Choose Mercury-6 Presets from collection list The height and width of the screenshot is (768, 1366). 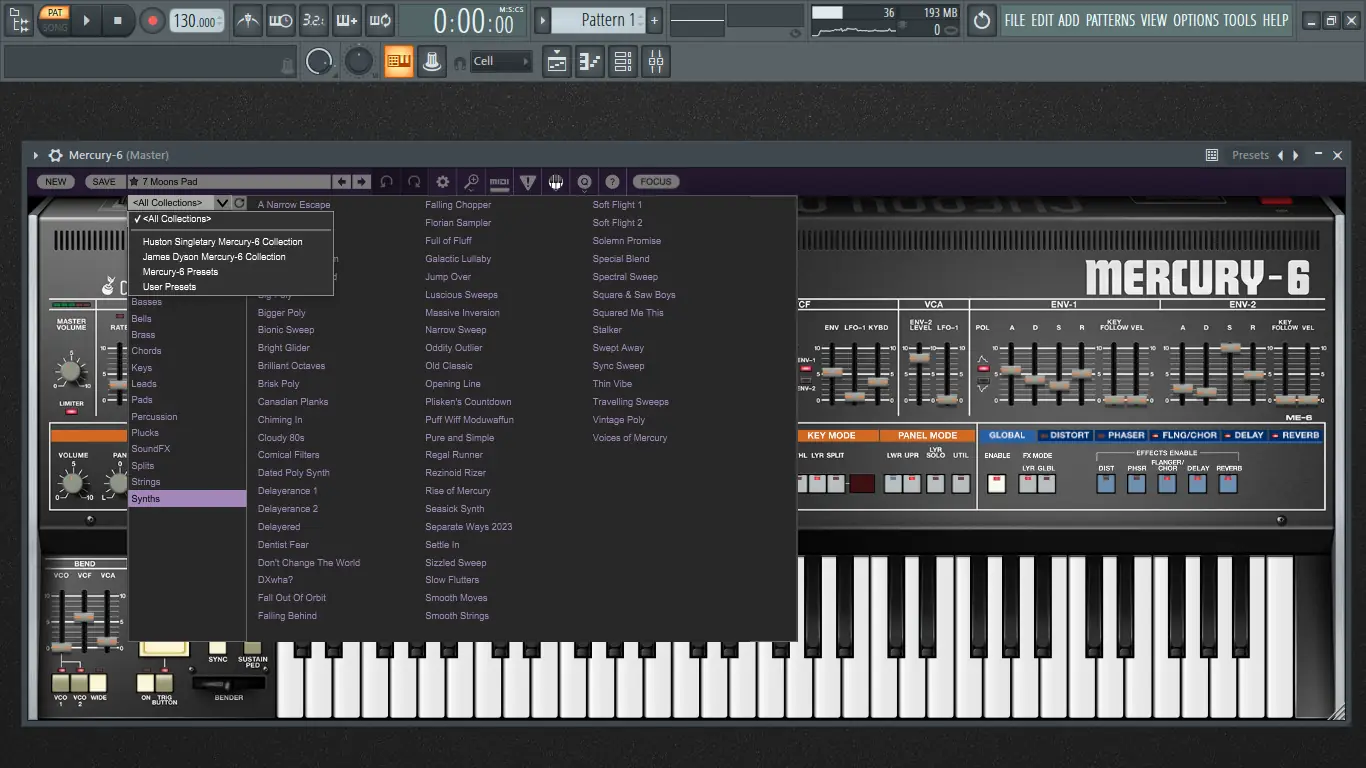180,272
